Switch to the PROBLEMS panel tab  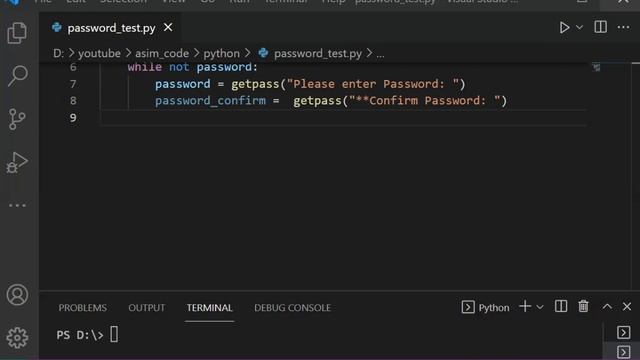click(x=82, y=308)
